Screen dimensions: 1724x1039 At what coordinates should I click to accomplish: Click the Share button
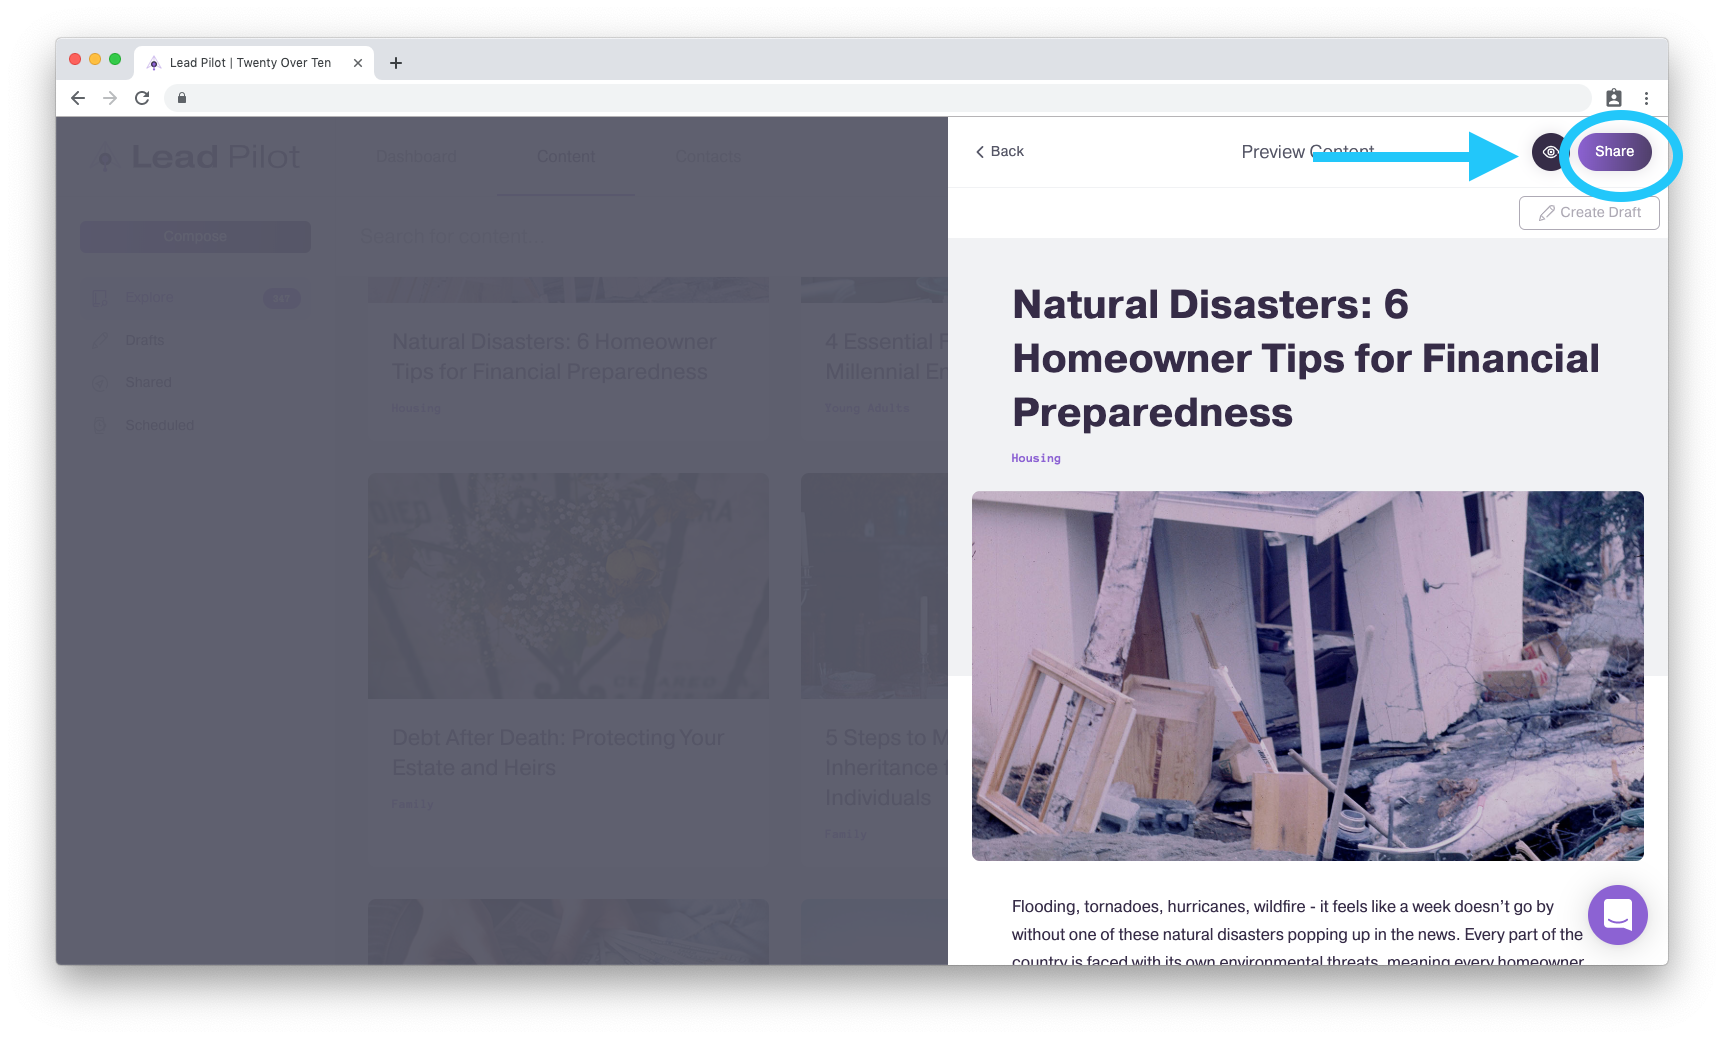coord(1614,152)
